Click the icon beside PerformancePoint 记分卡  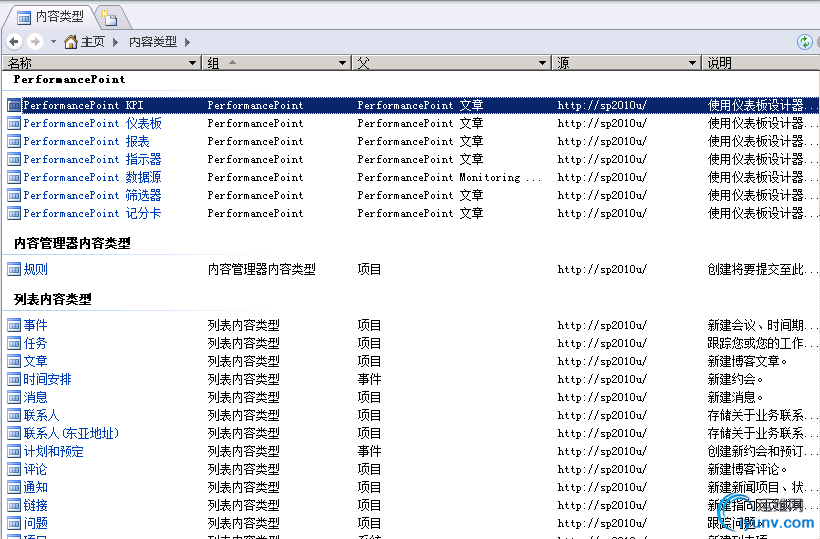click(14, 213)
